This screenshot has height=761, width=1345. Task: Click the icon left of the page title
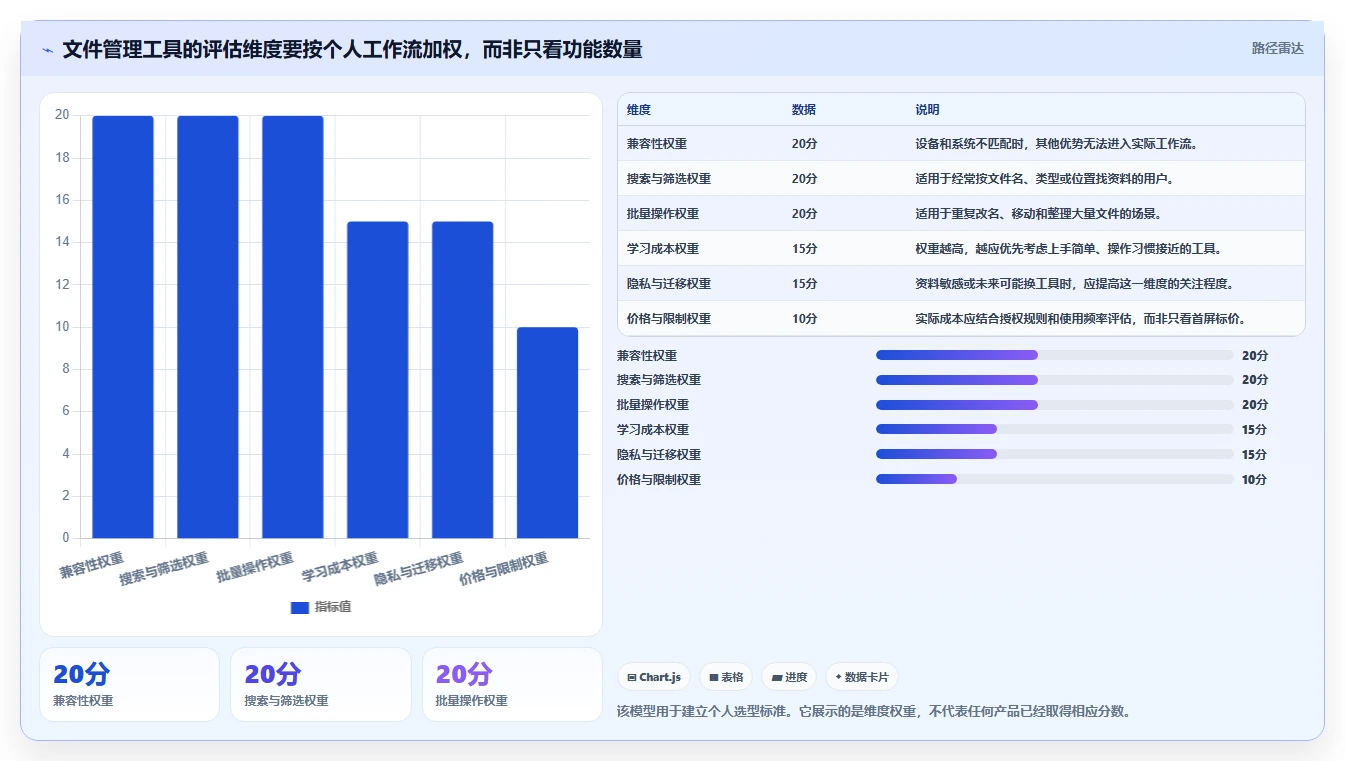[x=47, y=50]
